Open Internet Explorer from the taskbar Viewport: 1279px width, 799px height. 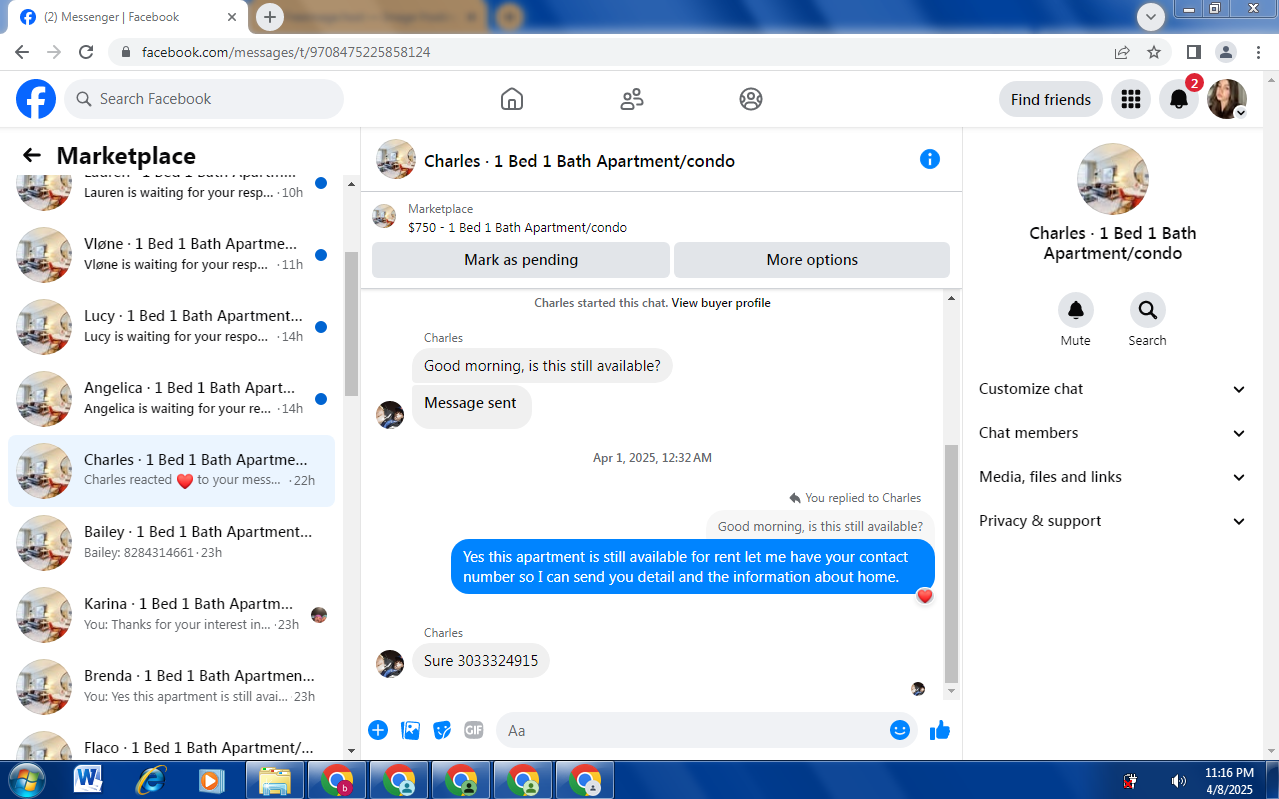pos(150,780)
